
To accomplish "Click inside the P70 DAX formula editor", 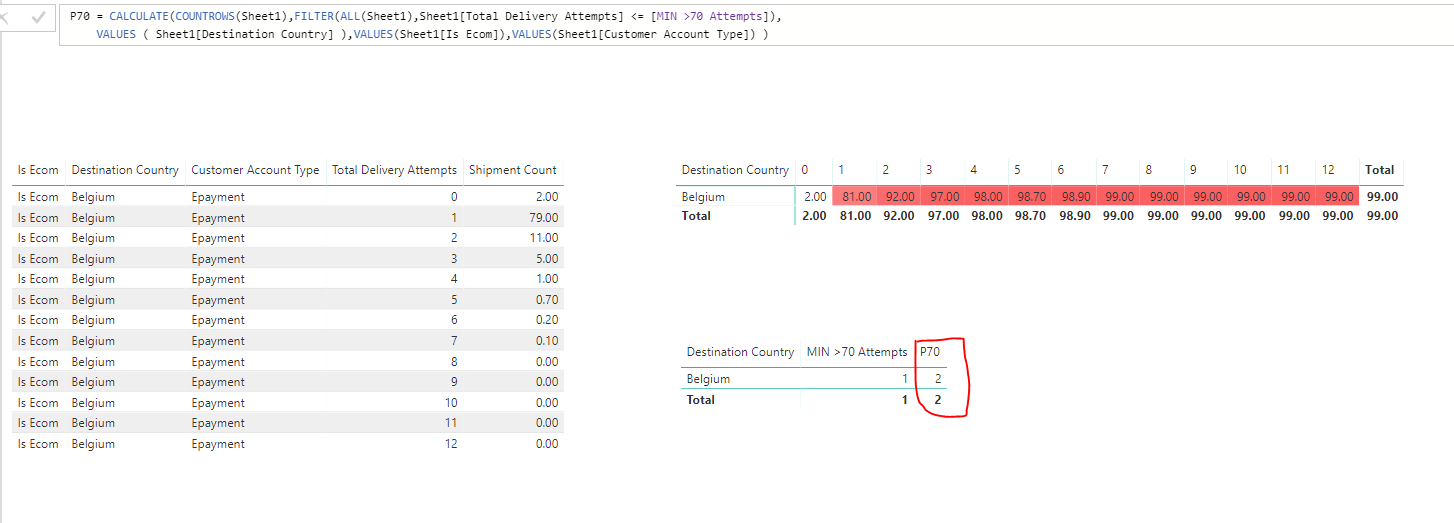I will (x=755, y=26).
